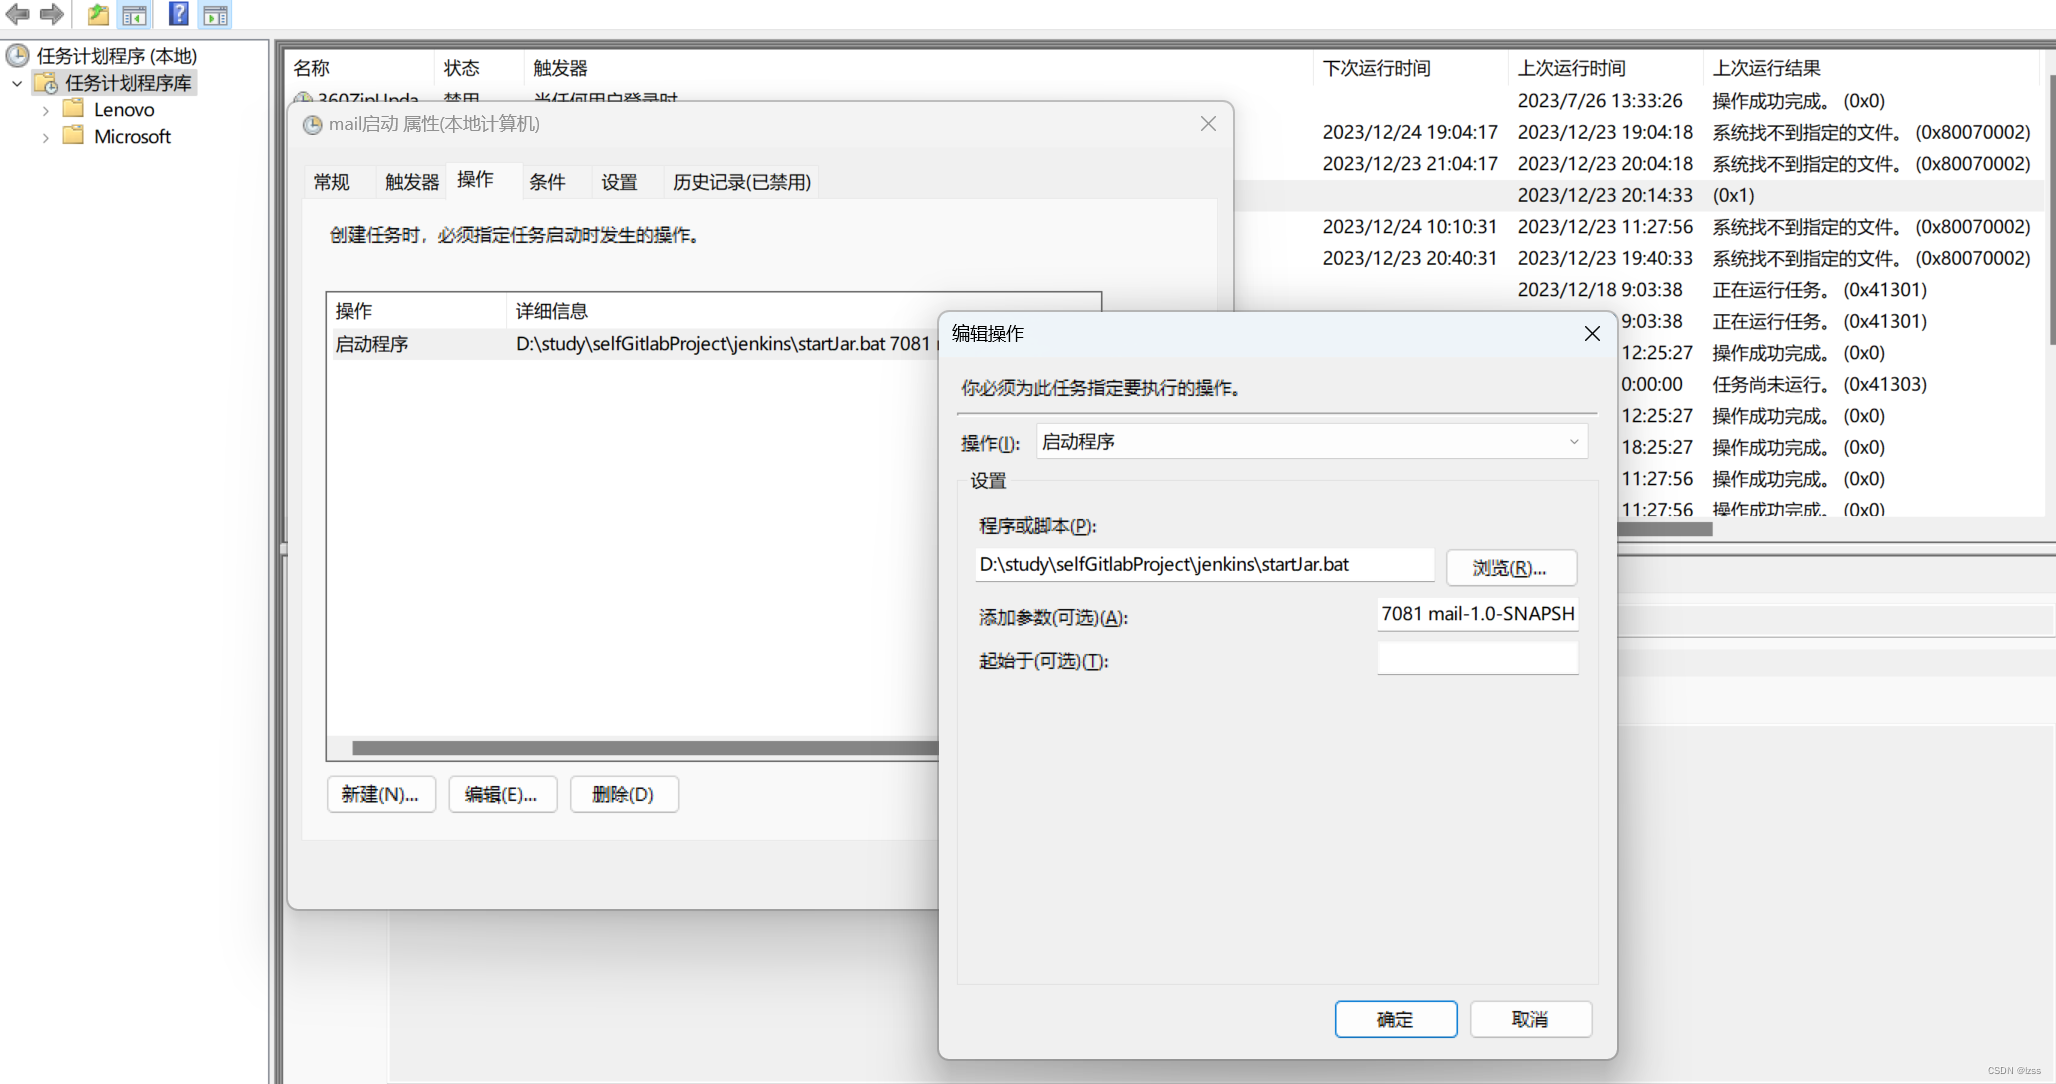
Task: Expand the Microsoft tree node
Action: click(x=45, y=137)
